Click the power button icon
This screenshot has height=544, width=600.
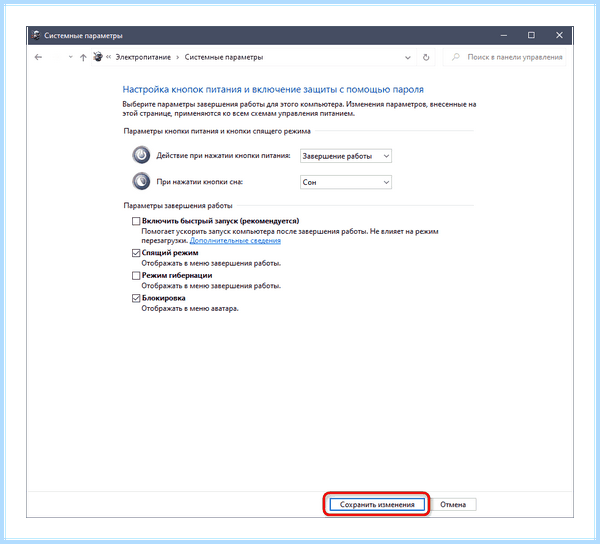tap(141, 155)
